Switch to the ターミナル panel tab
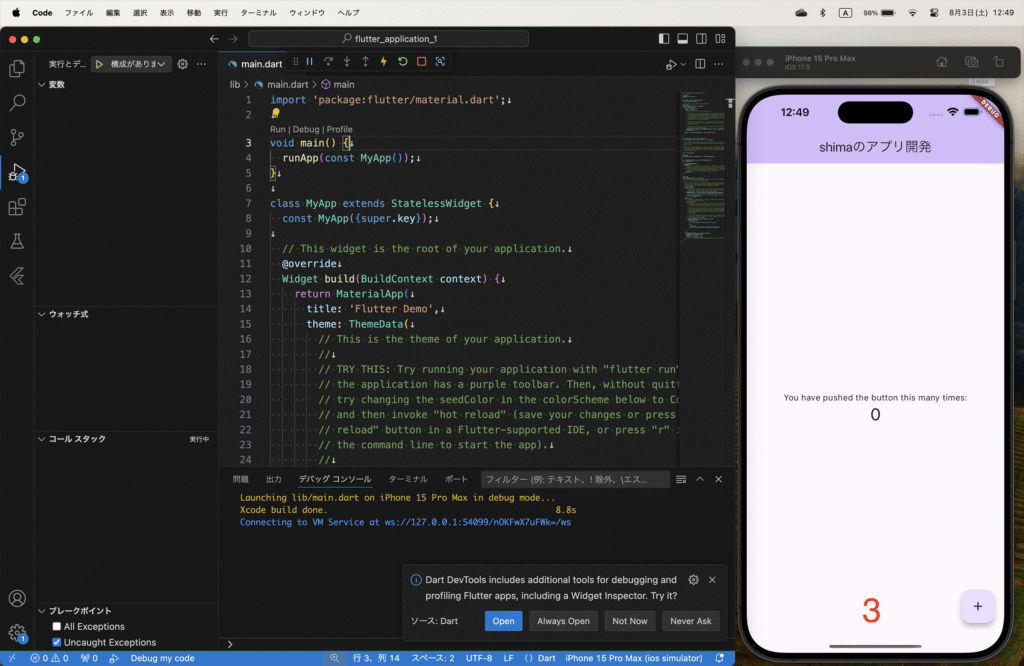Image resolution: width=1024 pixels, height=666 pixels. [408, 479]
